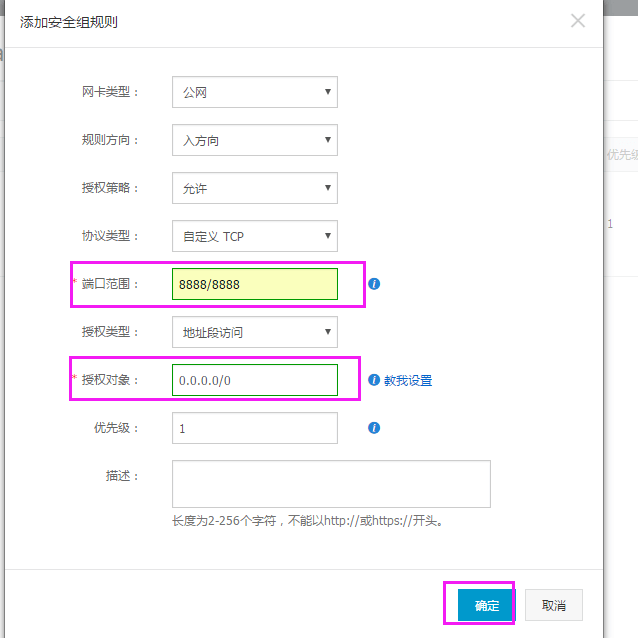
Task: Expand the 协议类型 dropdown showing 自定义 TCP
Action: [x=254, y=236]
